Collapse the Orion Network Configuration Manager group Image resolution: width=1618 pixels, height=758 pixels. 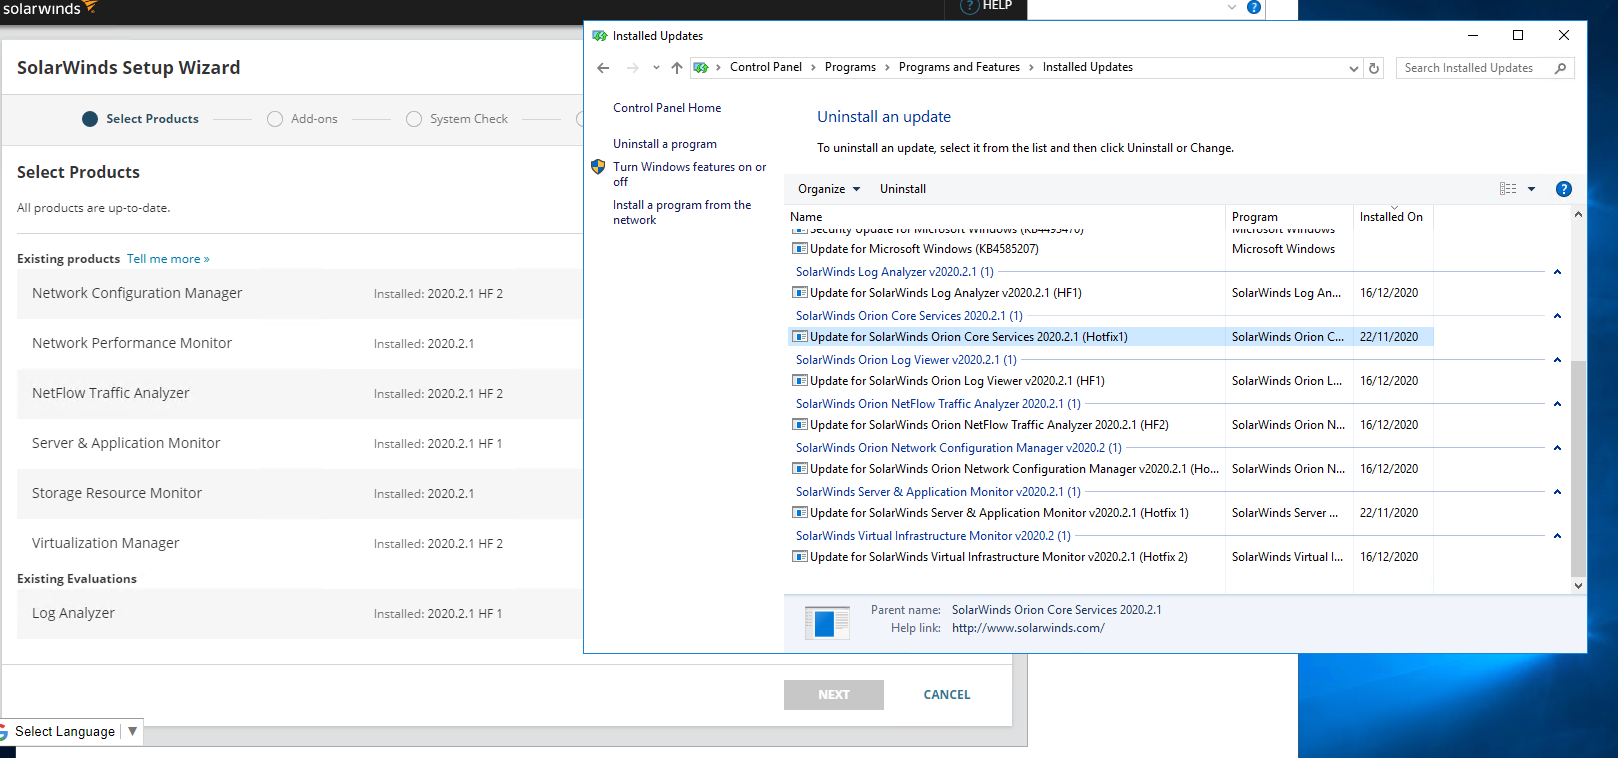click(1557, 448)
